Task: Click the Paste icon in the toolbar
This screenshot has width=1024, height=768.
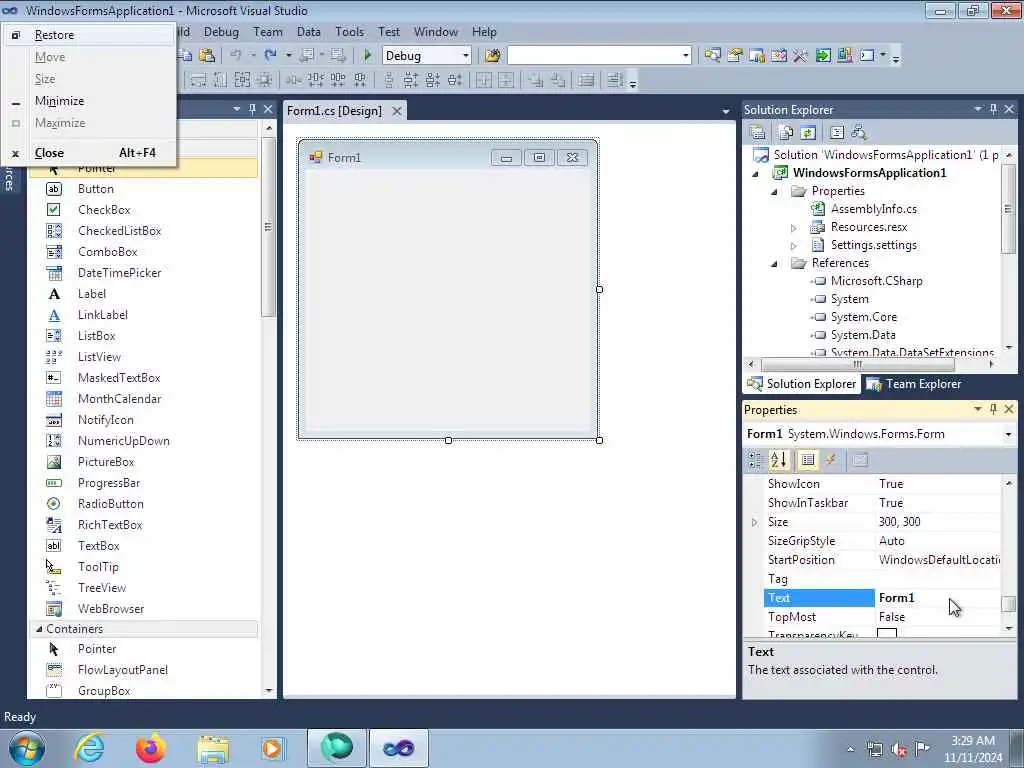Action: pyautogui.click(x=207, y=56)
